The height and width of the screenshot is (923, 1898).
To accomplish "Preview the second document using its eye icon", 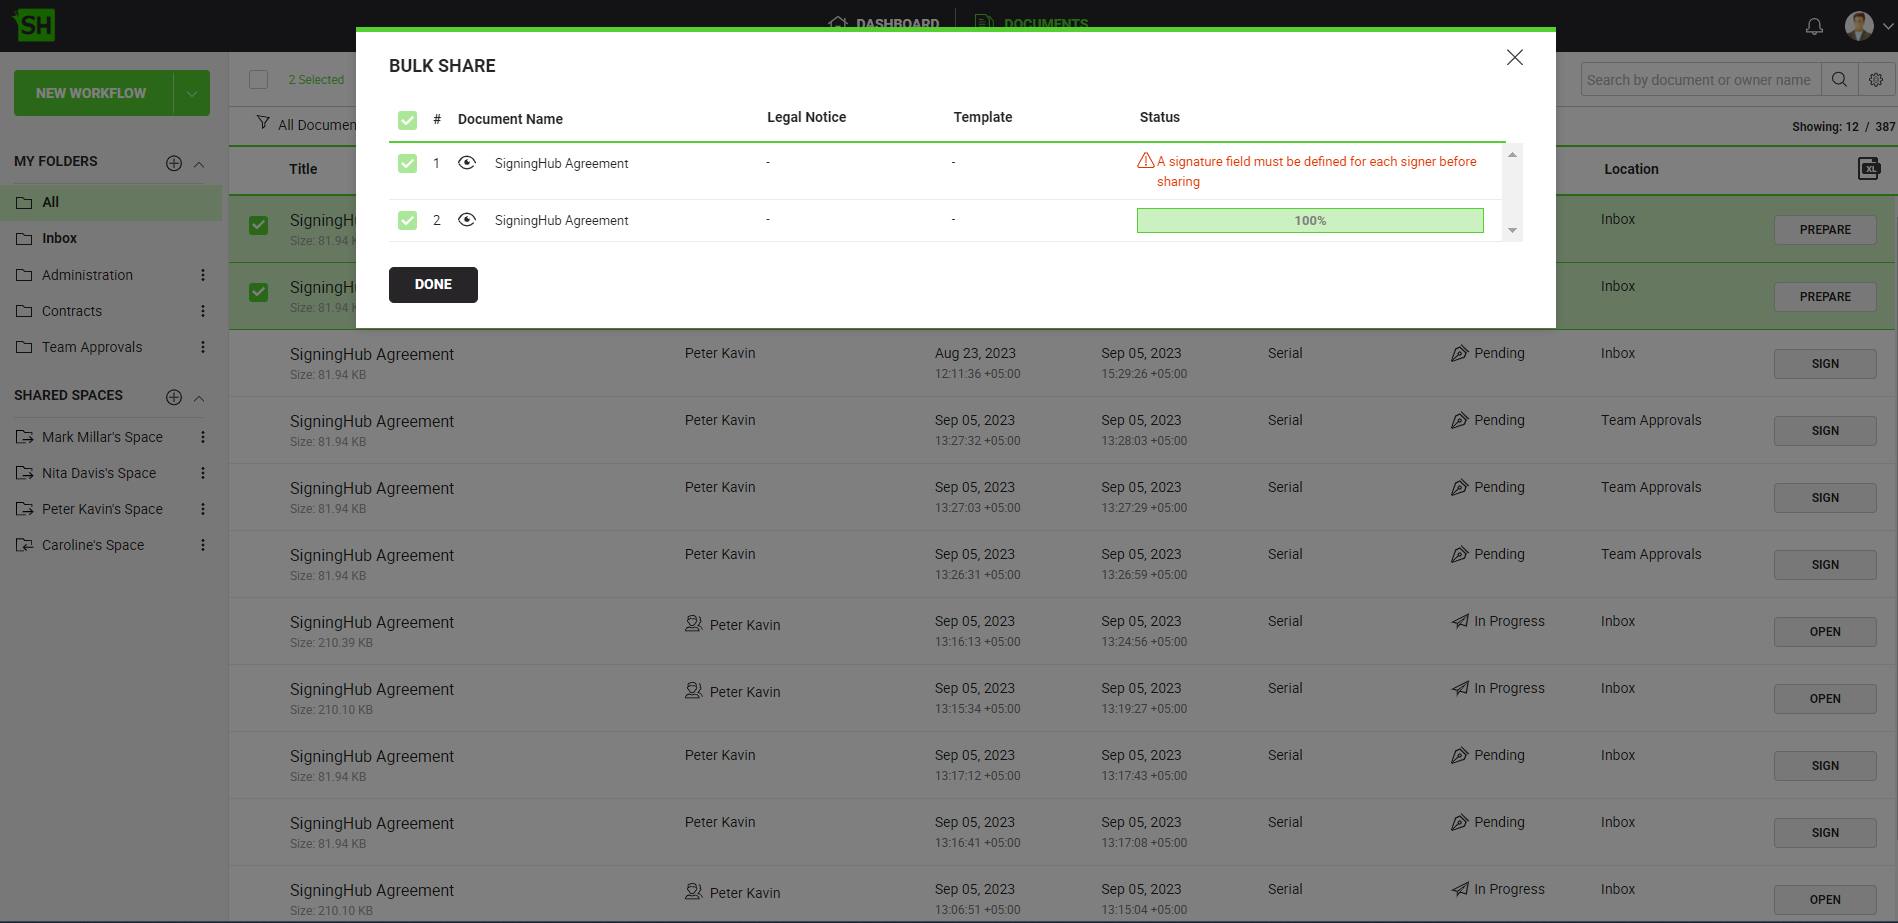I will pyautogui.click(x=466, y=220).
